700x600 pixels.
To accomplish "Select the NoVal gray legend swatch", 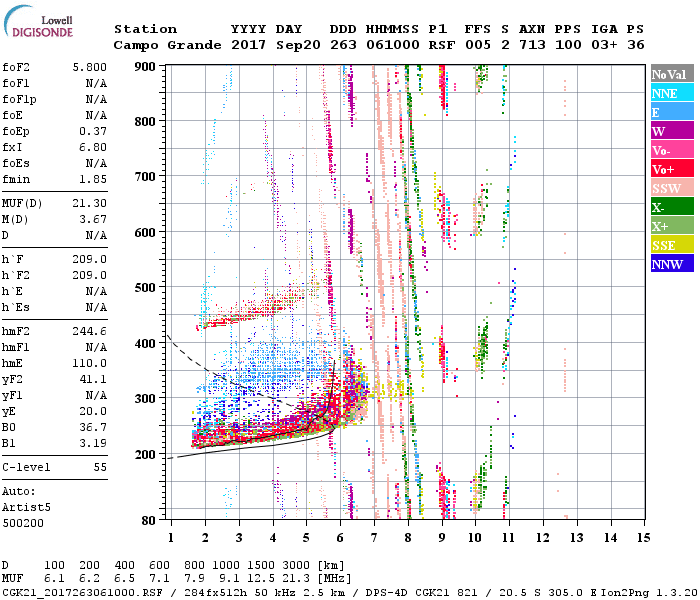I will [x=670, y=74].
